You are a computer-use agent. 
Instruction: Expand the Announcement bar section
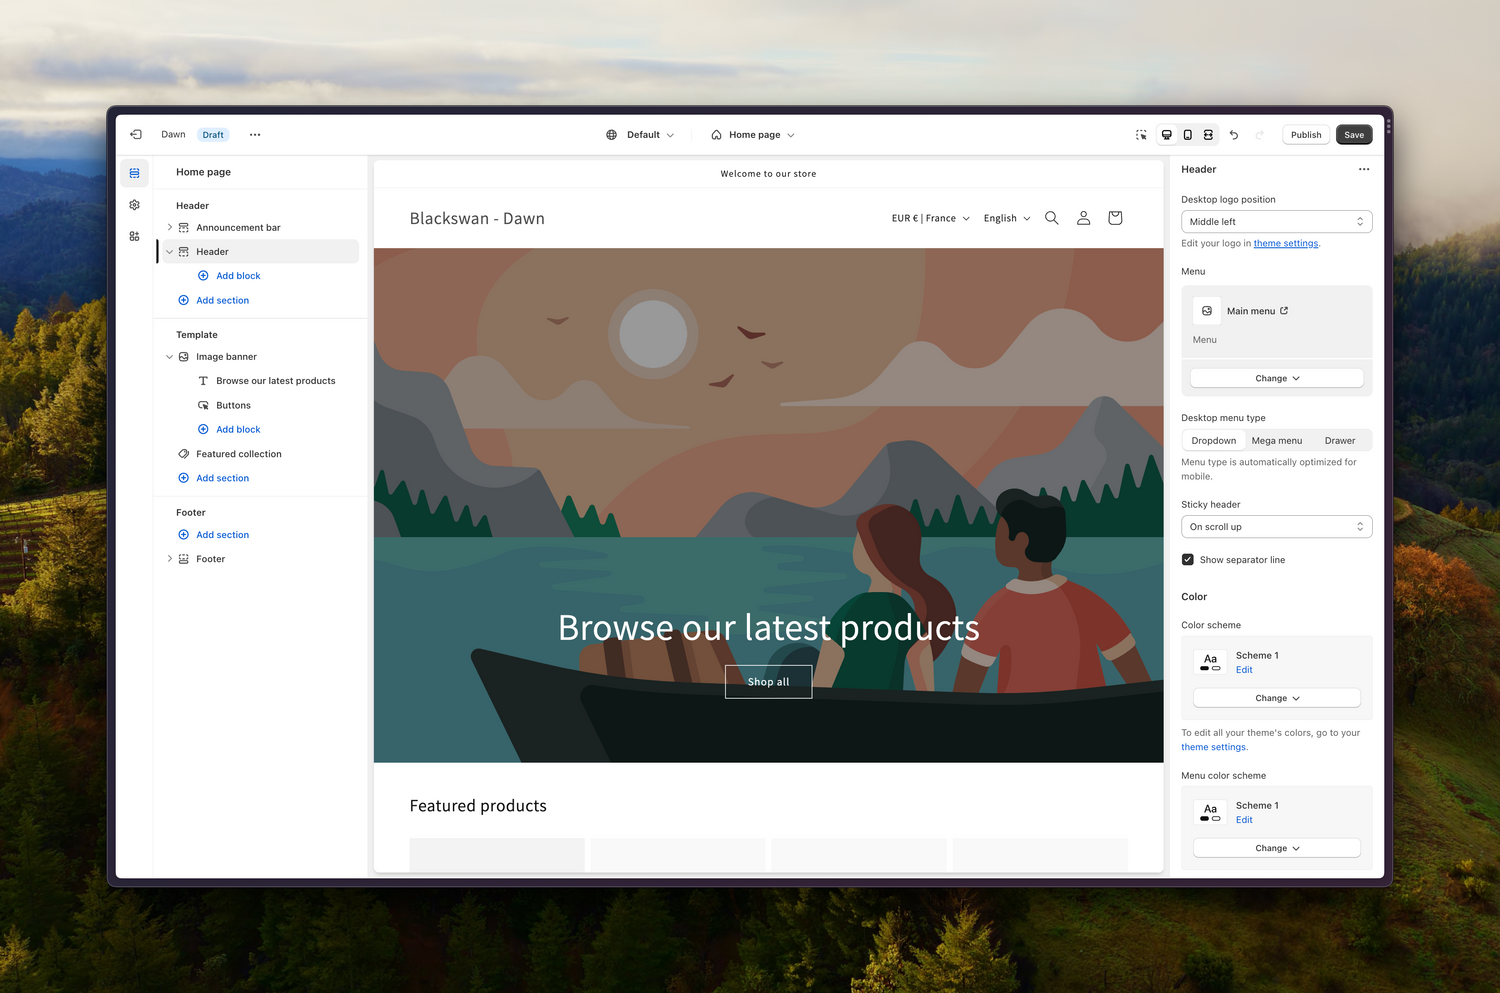point(169,227)
